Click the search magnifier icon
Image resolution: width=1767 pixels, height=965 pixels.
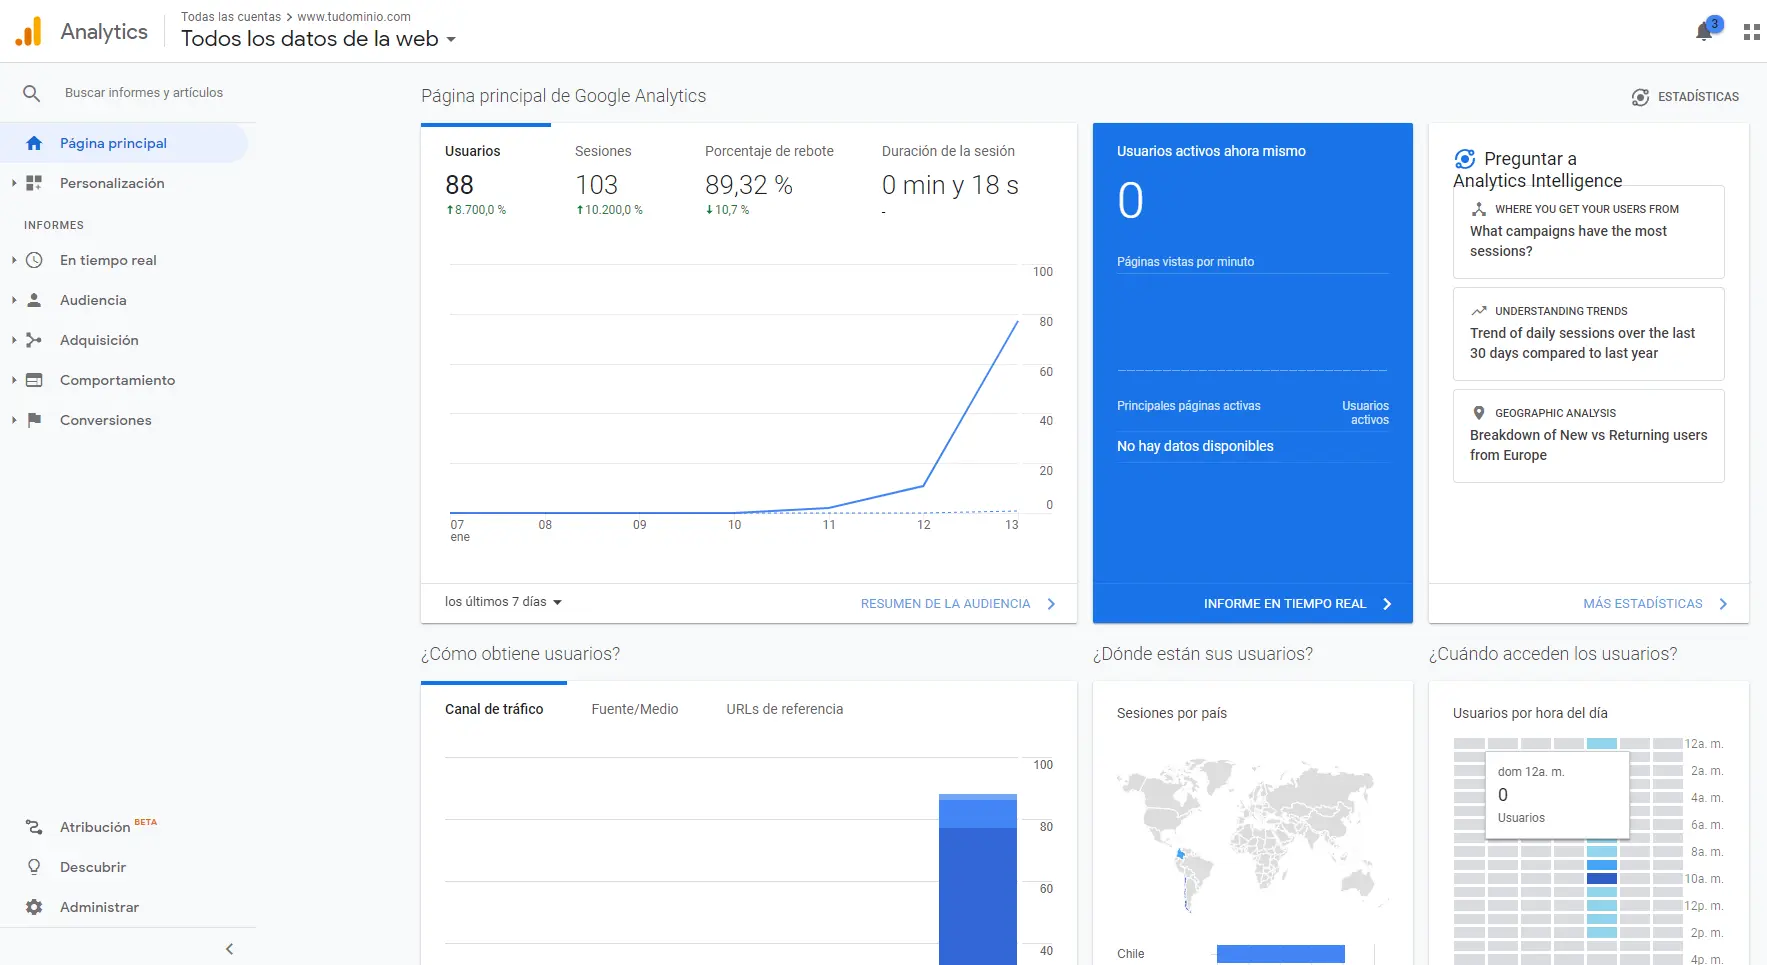[x=32, y=93]
